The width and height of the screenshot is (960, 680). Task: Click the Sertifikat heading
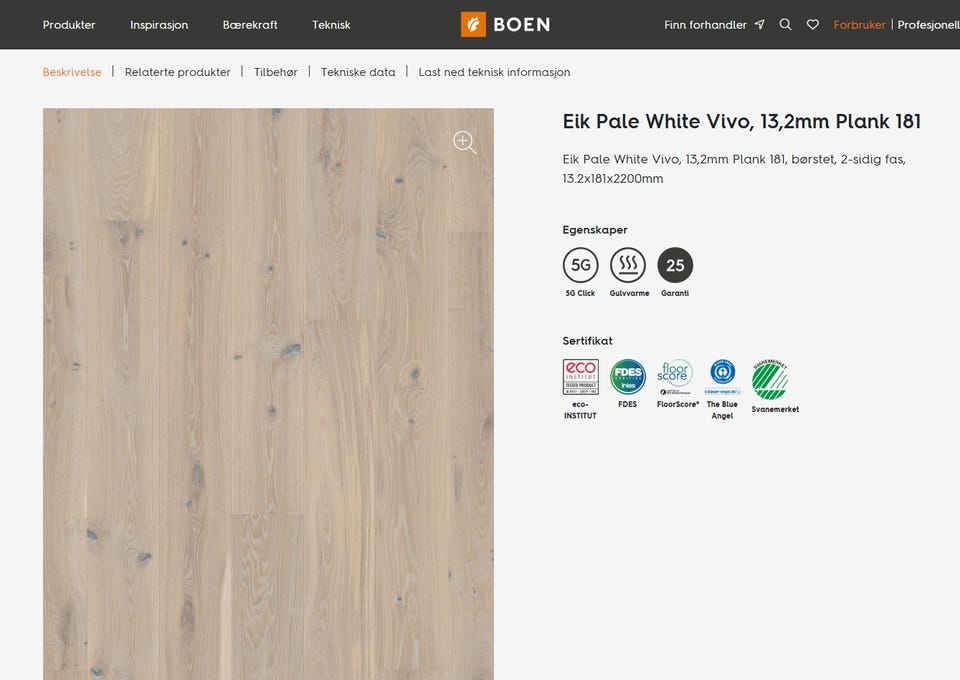tap(587, 341)
